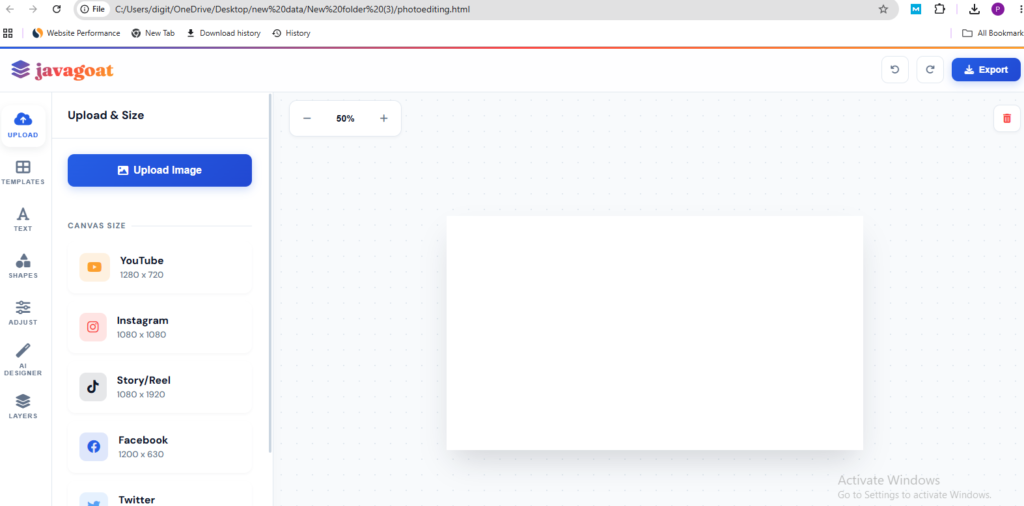This screenshot has height=506, width=1024.
Task: Select the YouTube 1280 x 720 canvas size
Action: pyautogui.click(x=159, y=267)
